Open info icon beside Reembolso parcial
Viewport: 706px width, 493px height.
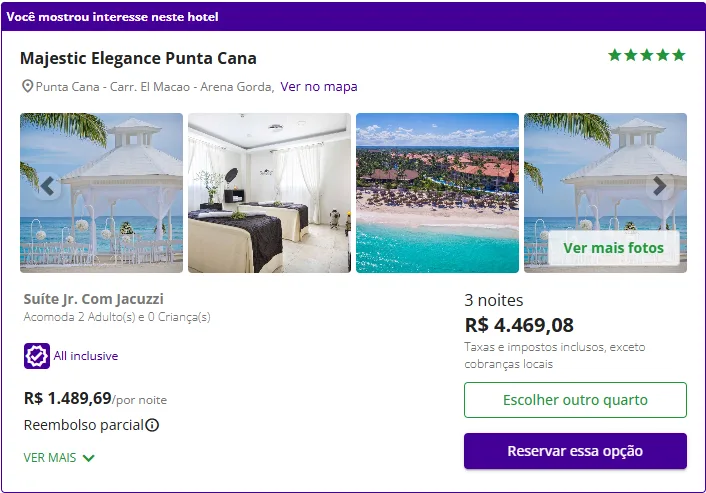(152, 425)
